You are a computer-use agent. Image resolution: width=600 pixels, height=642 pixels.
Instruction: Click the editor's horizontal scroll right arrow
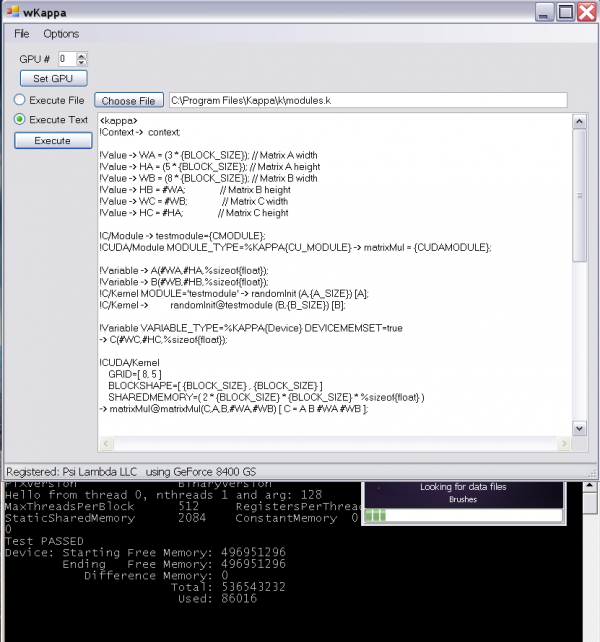click(564, 443)
